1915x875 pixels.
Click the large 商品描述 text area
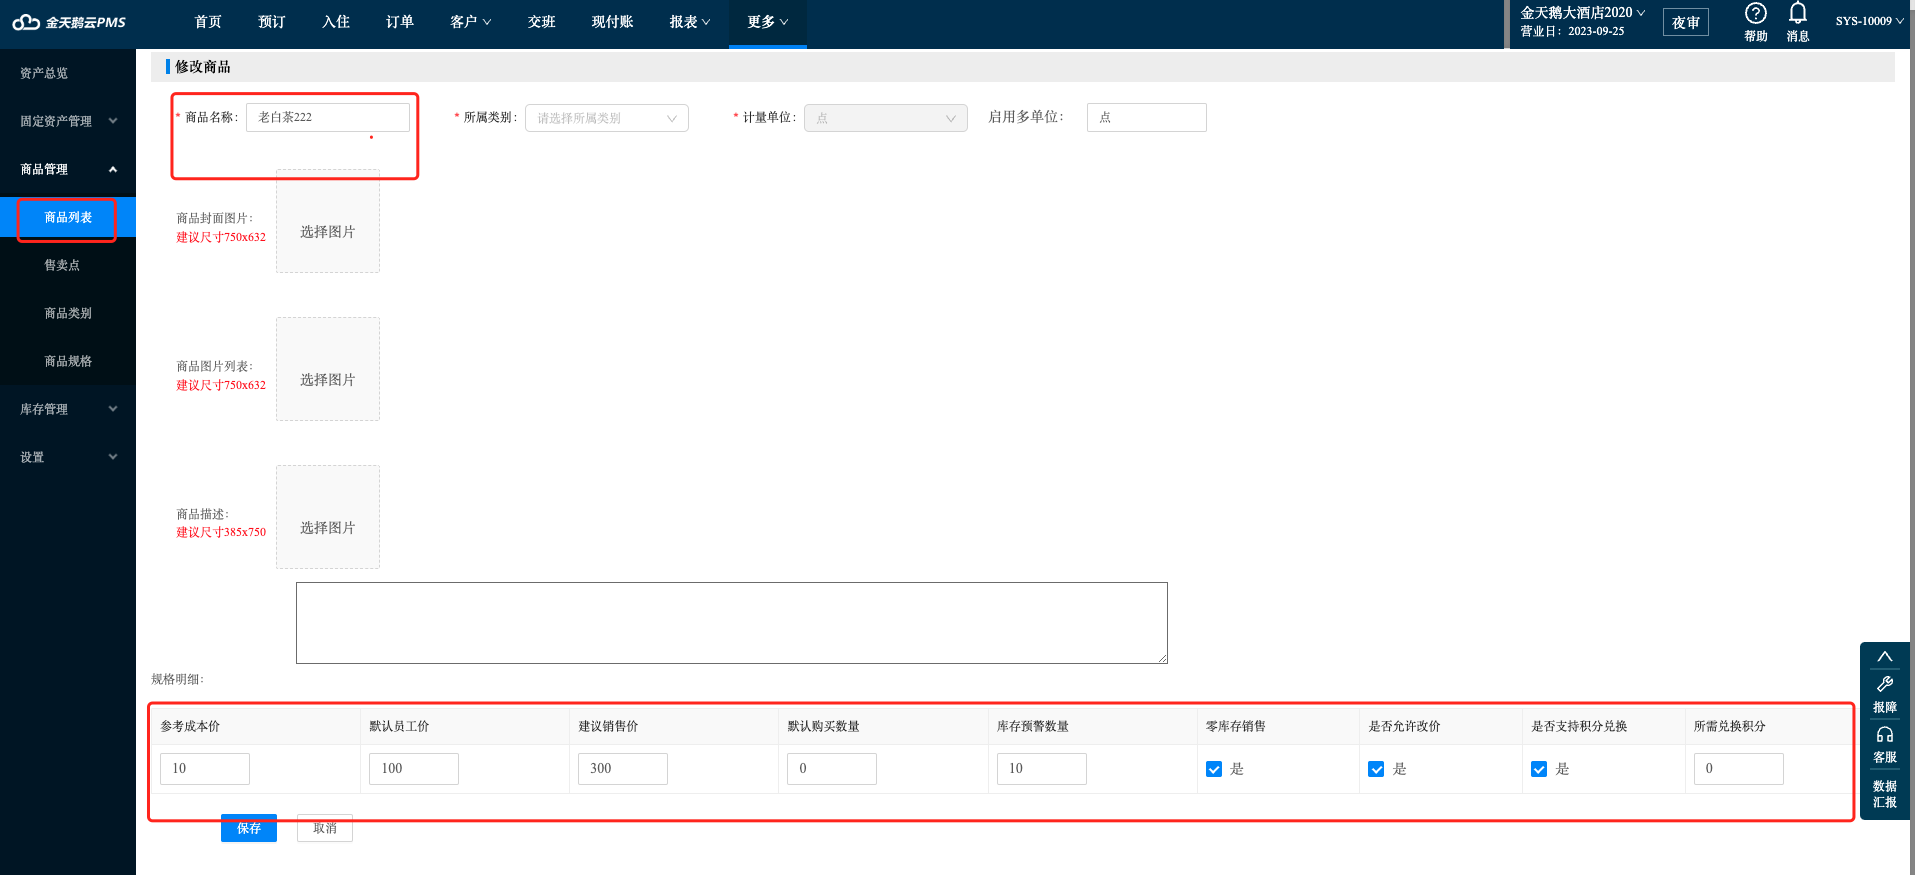tap(732, 623)
